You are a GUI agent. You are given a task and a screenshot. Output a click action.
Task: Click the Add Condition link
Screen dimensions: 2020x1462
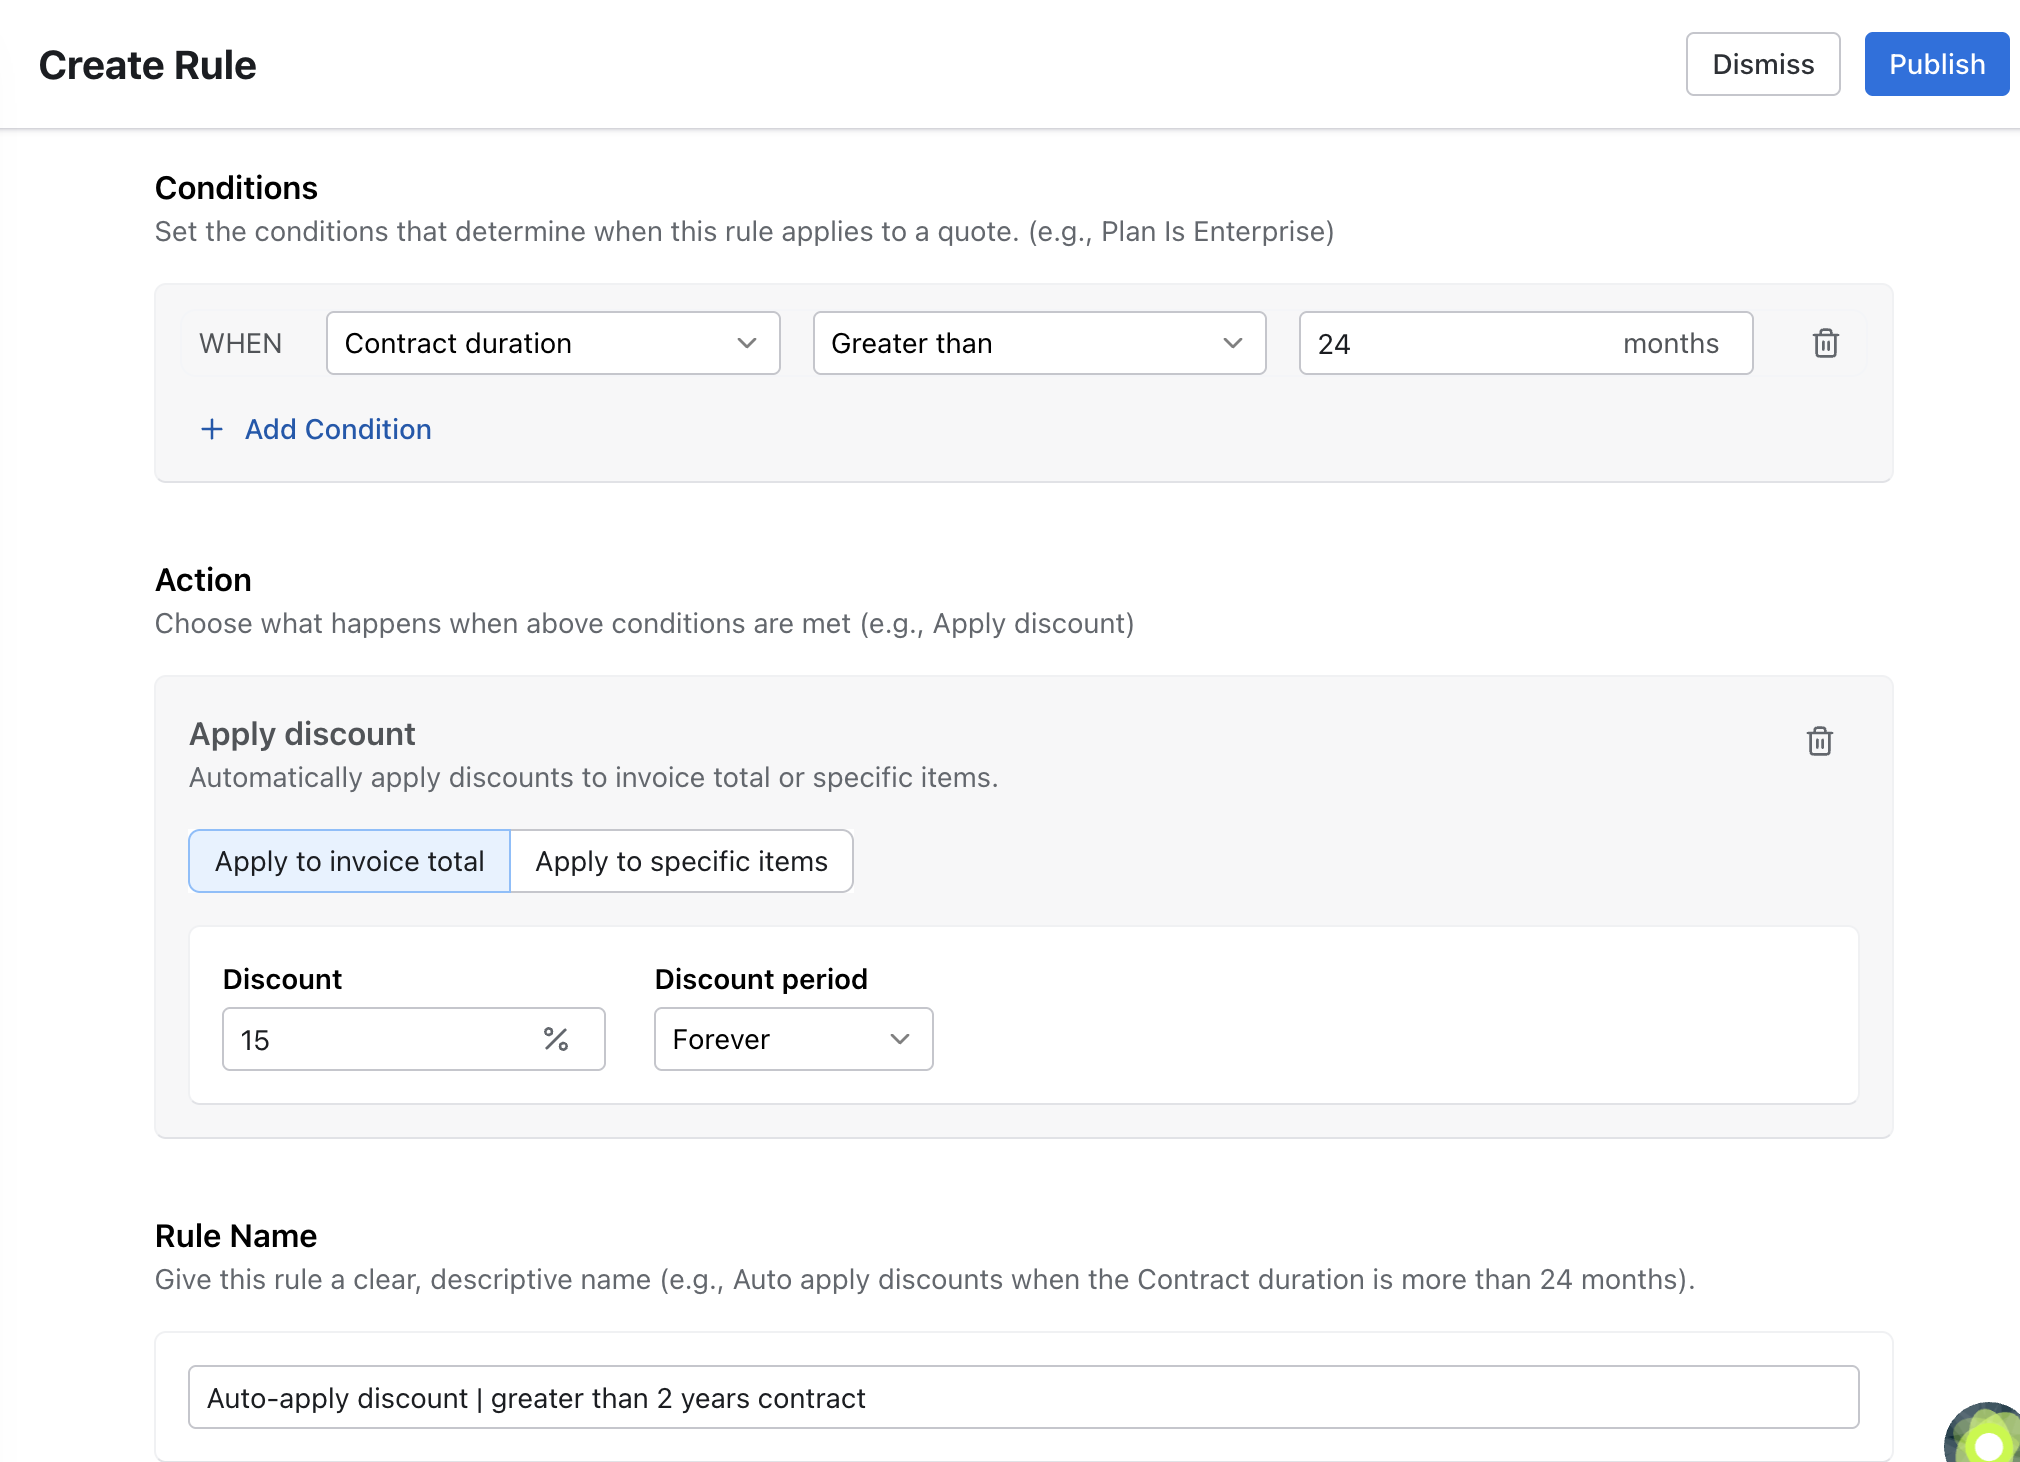(337, 429)
